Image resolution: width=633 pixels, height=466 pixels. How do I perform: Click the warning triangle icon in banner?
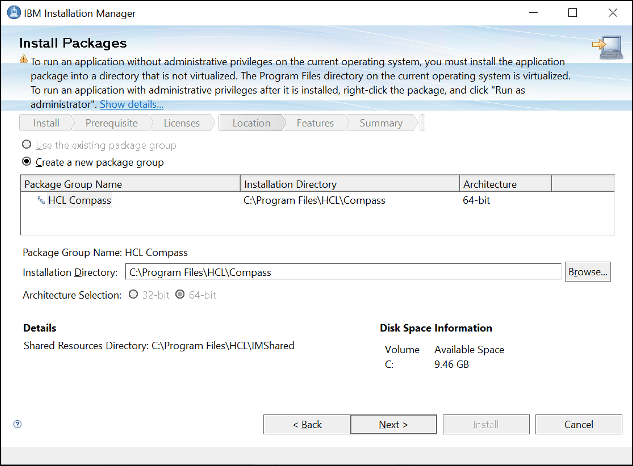[24, 59]
